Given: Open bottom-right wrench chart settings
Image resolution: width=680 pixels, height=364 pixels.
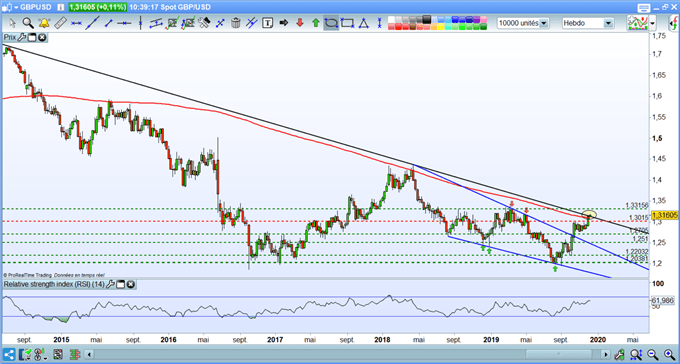Looking at the screenshot, I should tap(619, 354).
